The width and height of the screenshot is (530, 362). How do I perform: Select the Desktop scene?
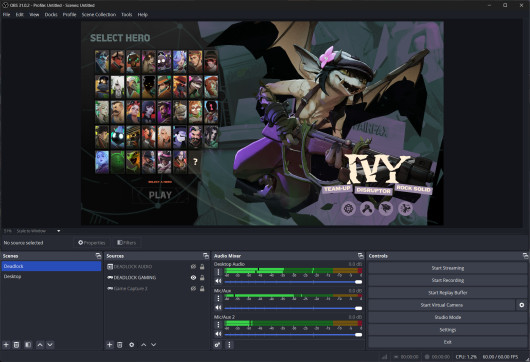tap(51, 276)
